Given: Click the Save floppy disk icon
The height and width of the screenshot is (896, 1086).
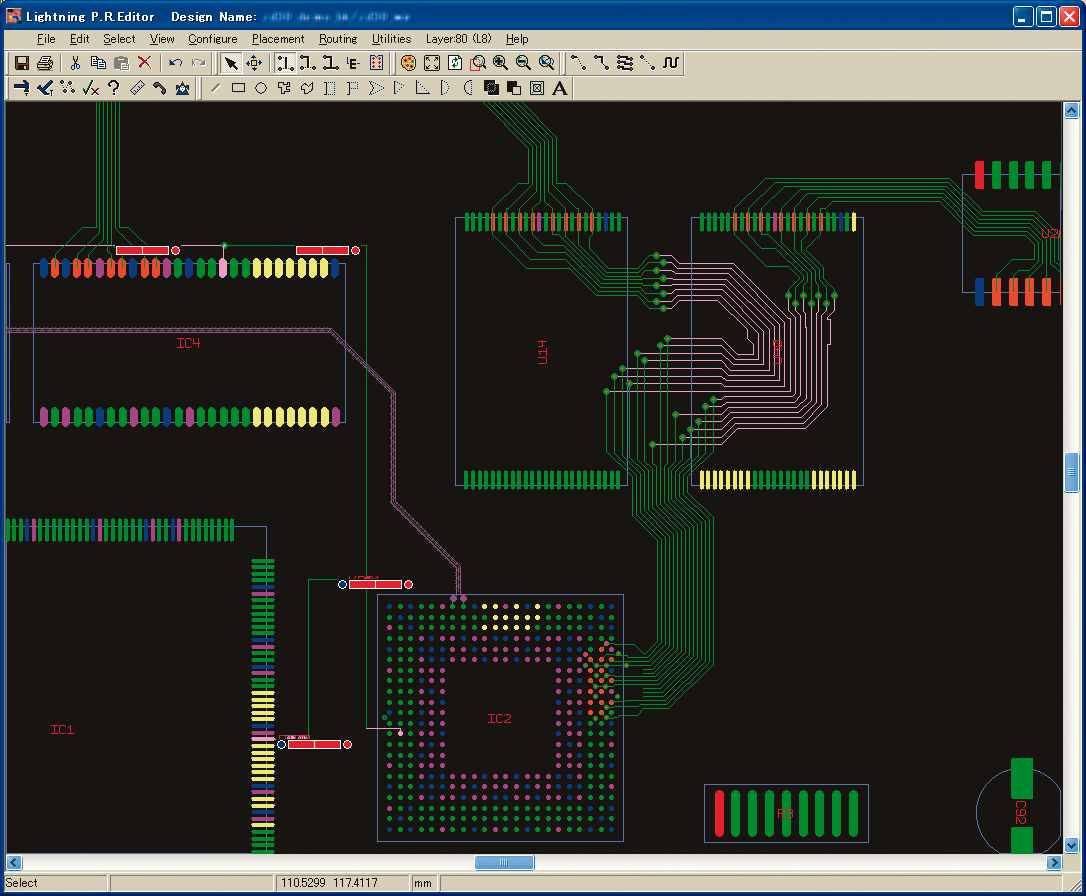Looking at the screenshot, I should click(x=21, y=63).
